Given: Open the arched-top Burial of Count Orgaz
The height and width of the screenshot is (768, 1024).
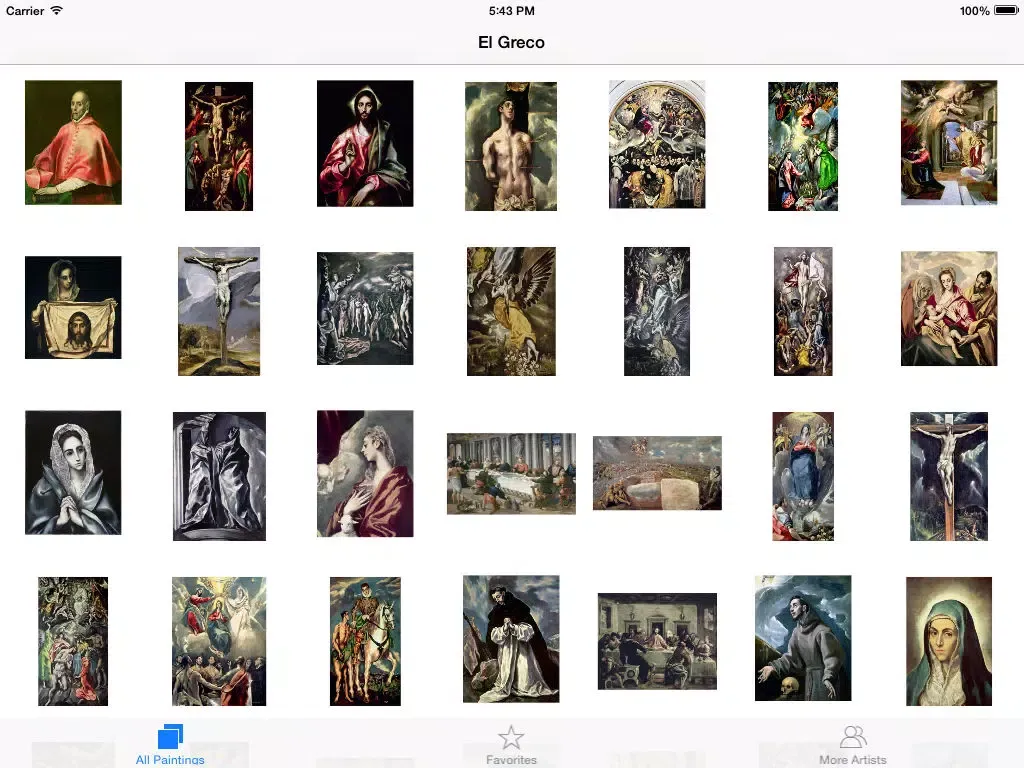Looking at the screenshot, I should point(657,144).
